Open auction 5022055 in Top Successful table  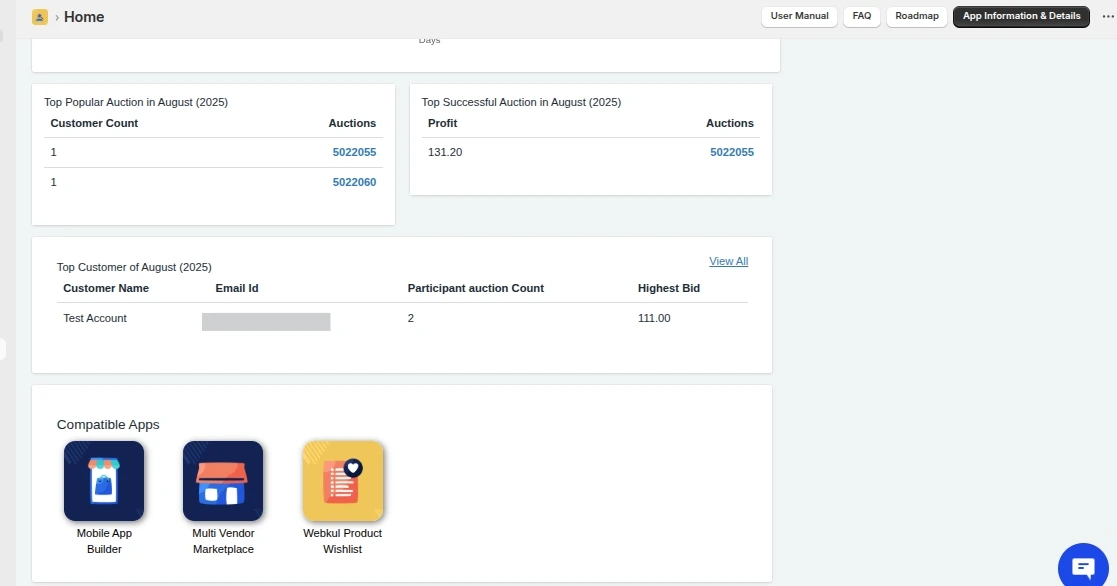732,151
